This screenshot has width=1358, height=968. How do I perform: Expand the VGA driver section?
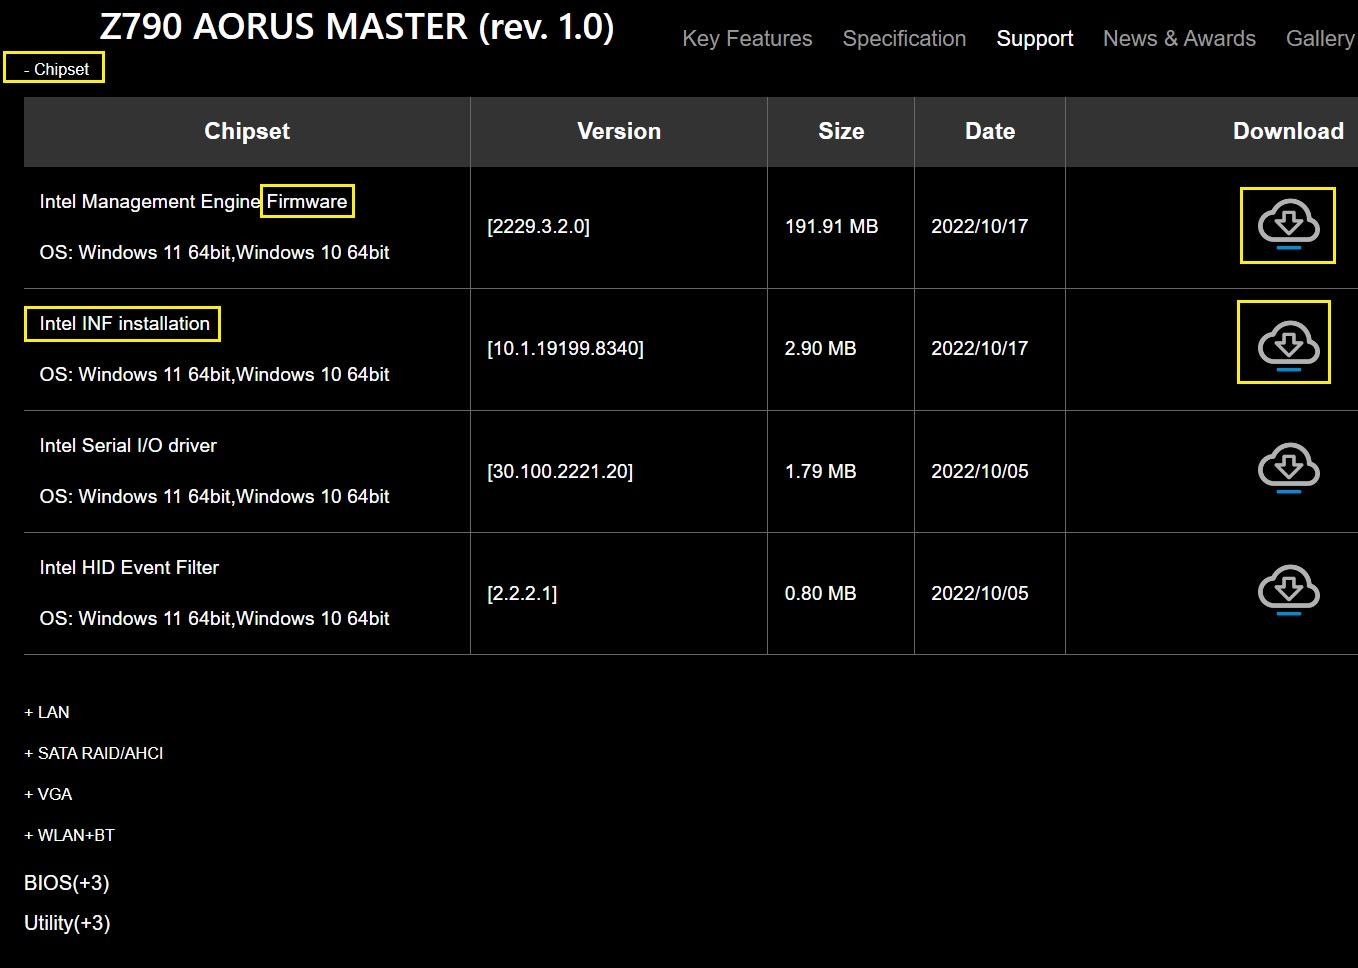click(48, 794)
